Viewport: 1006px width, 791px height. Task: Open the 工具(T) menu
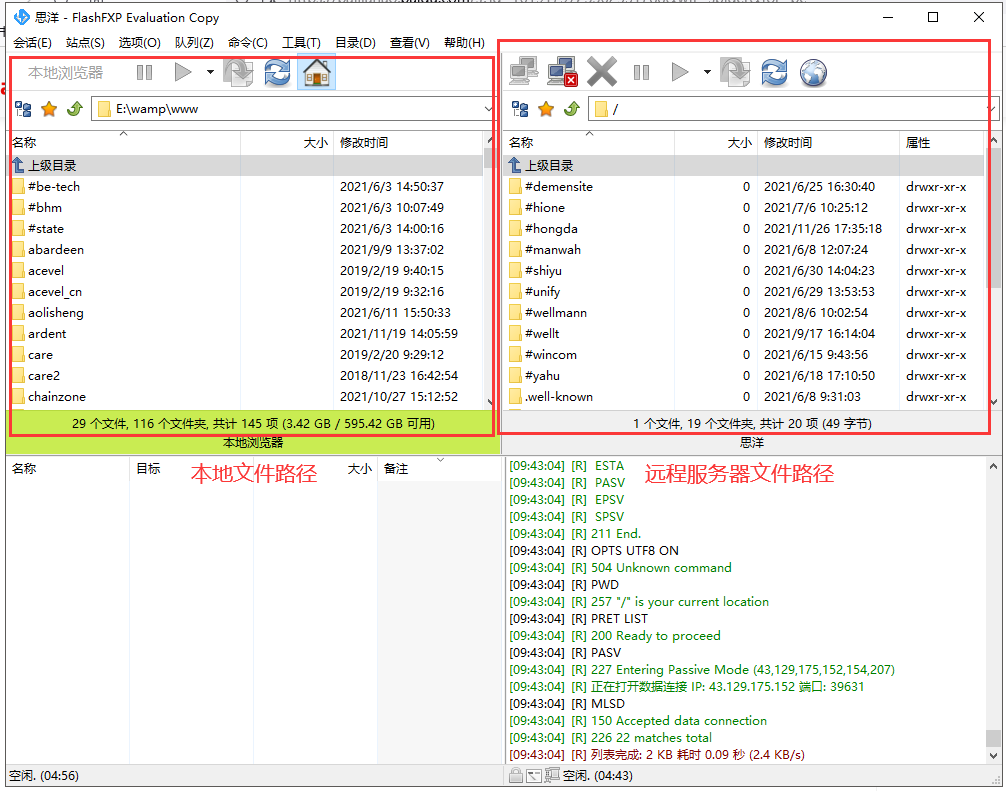point(301,43)
